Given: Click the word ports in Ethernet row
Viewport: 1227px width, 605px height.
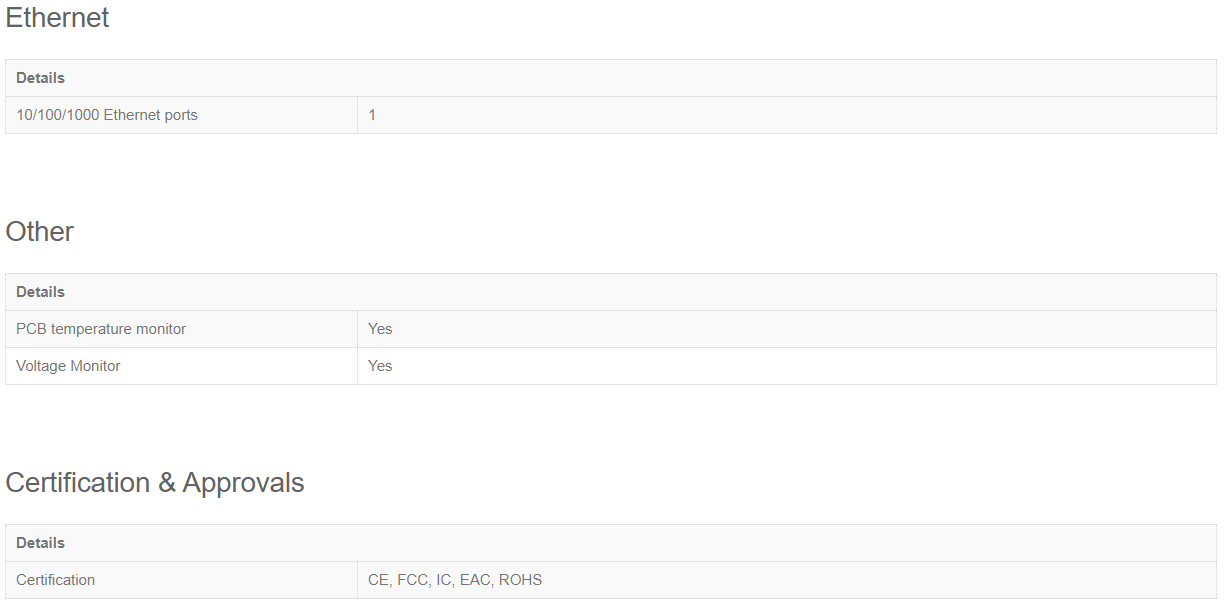Looking at the screenshot, I should click(x=181, y=115).
